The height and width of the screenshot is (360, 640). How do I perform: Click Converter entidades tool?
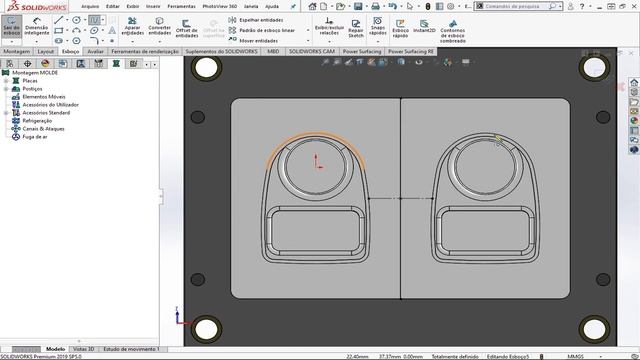tap(160, 26)
